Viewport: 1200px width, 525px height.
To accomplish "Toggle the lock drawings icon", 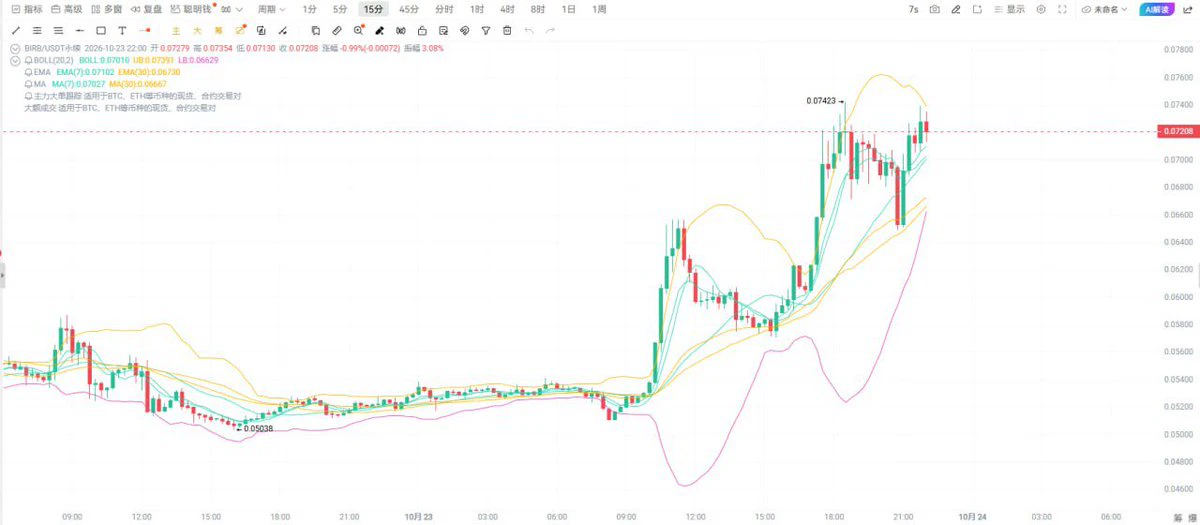I will [422, 30].
